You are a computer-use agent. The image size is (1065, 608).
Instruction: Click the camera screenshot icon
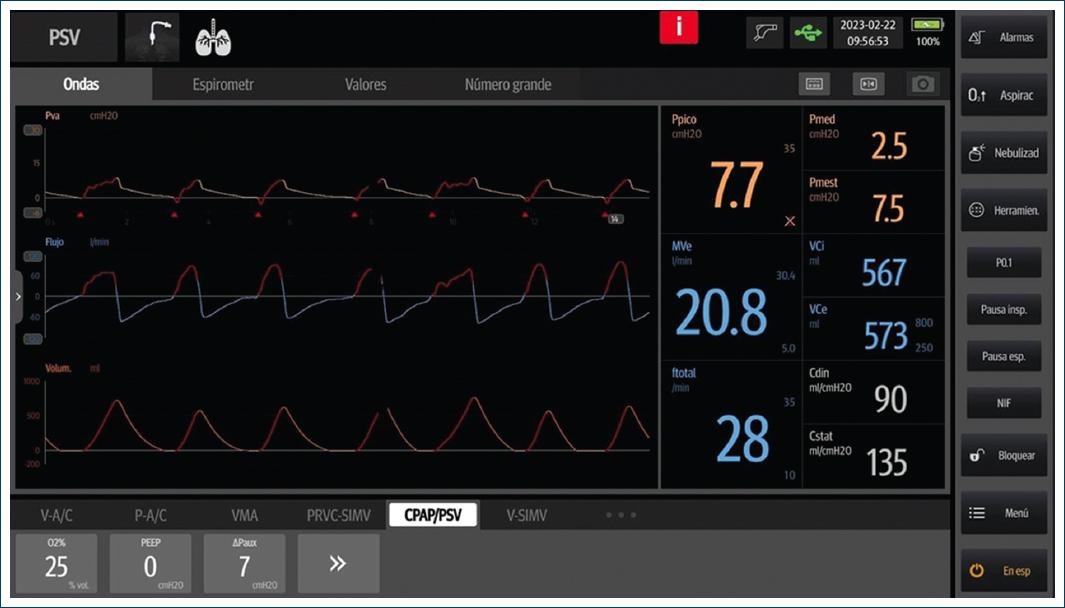922,85
